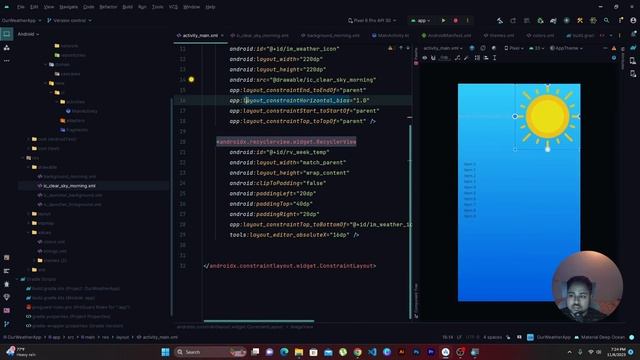Image resolution: width=640 pixels, height=360 pixels.
Task: Open more run actions menu beside stop
Action: [468, 20]
